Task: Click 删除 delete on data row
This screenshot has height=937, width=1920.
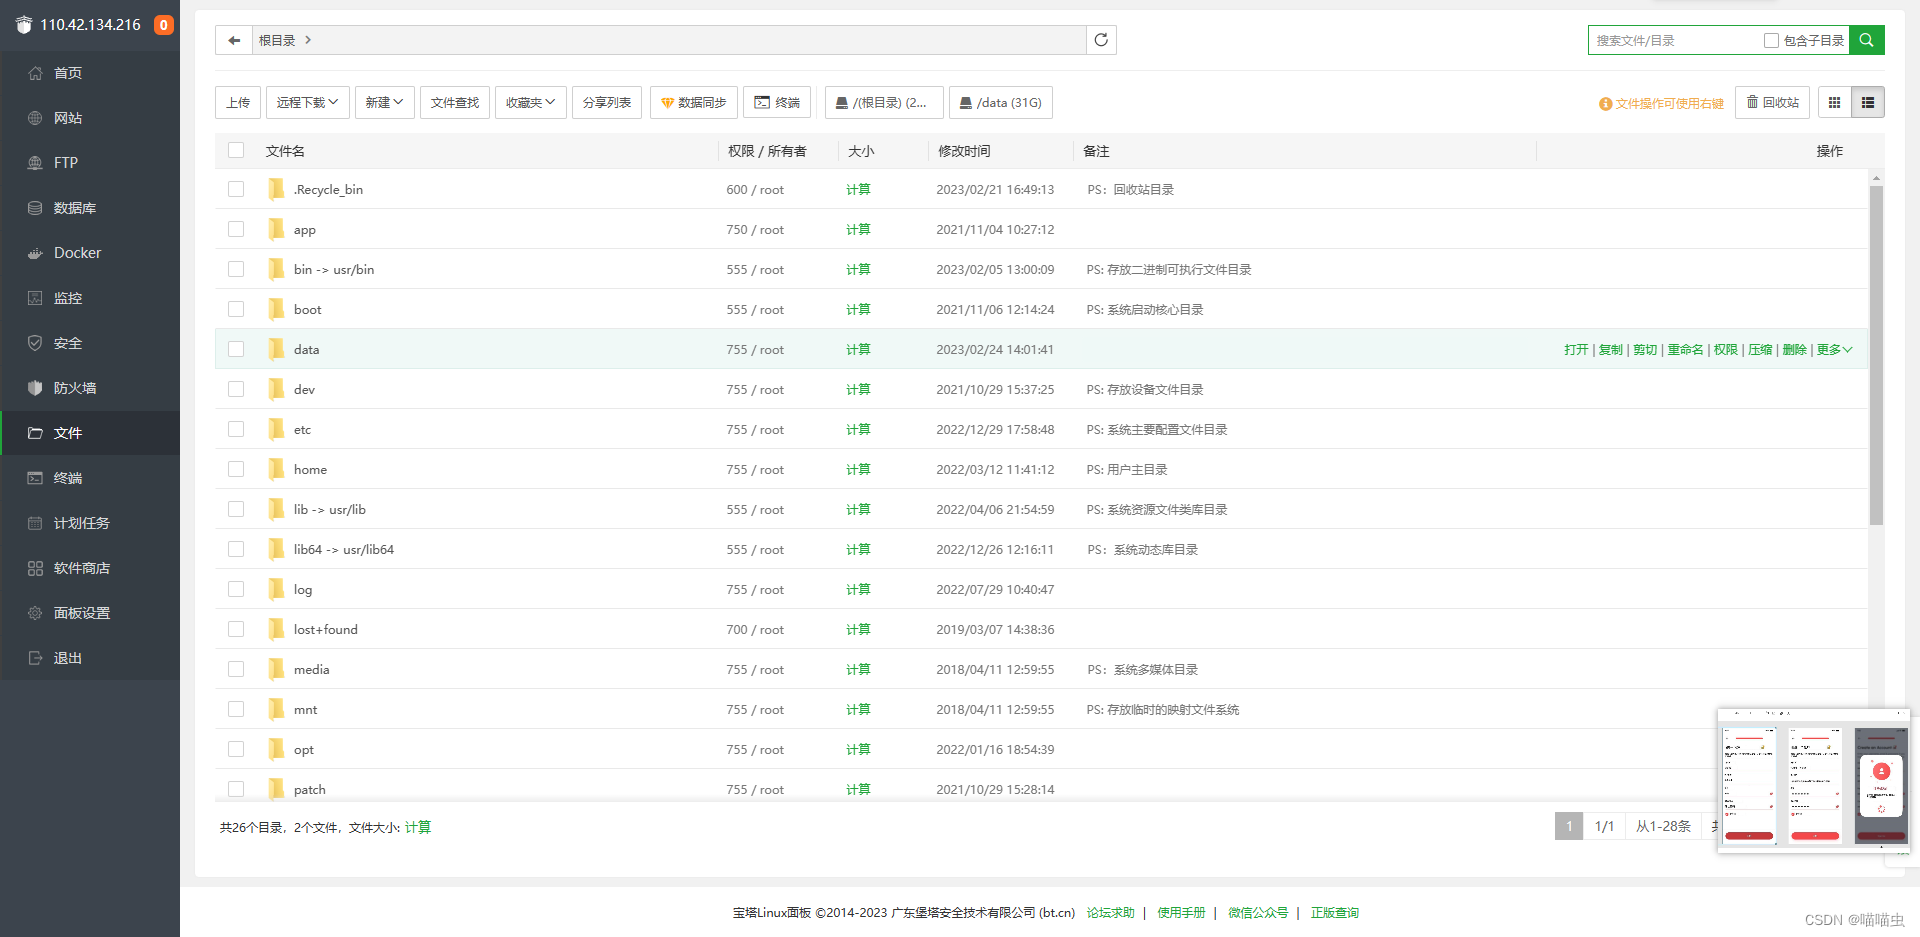Action: (1794, 349)
